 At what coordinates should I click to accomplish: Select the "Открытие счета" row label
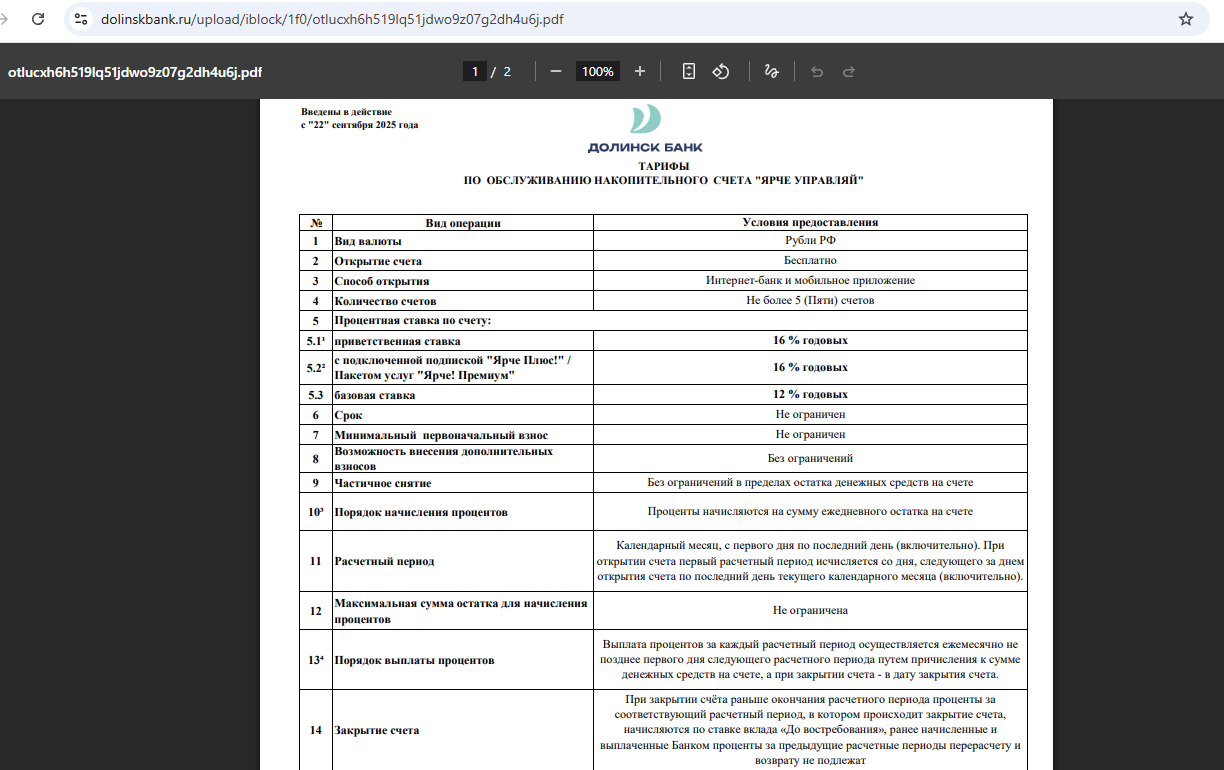point(378,261)
